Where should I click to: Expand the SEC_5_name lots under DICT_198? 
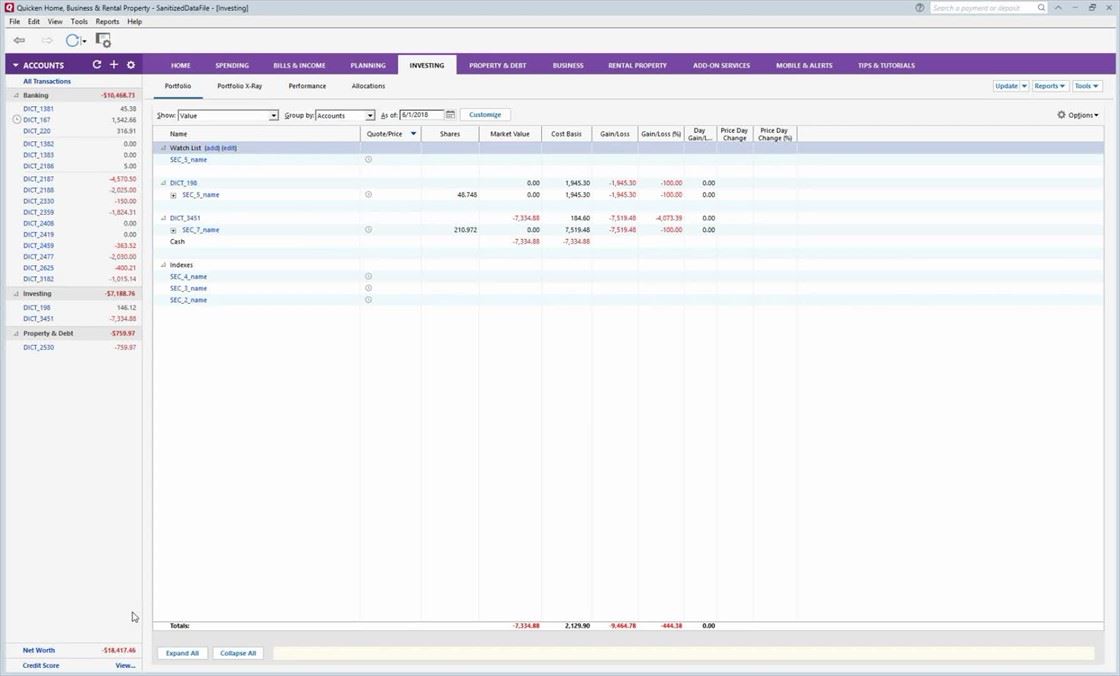pos(173,195)
